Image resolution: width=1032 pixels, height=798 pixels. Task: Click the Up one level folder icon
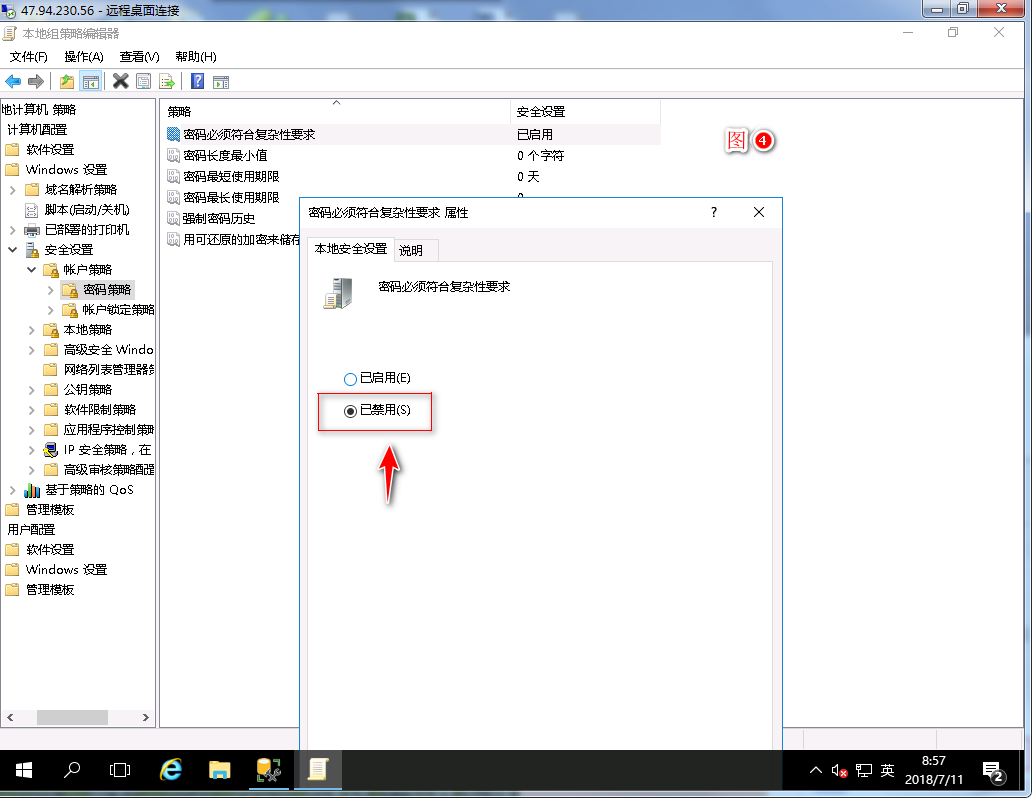tap(67, 82)
